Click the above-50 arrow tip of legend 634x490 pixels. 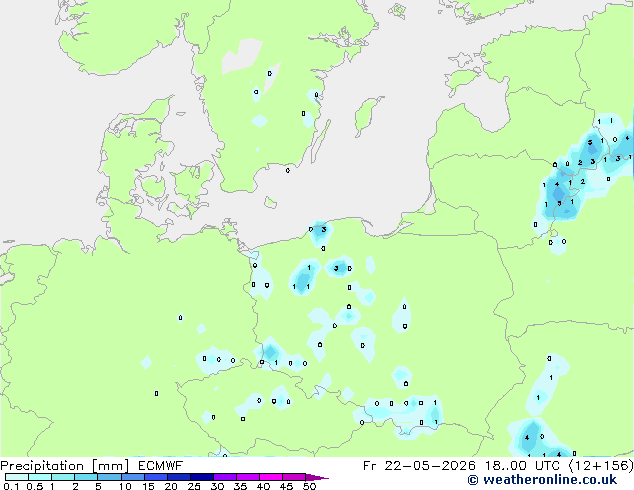point(317,477)
